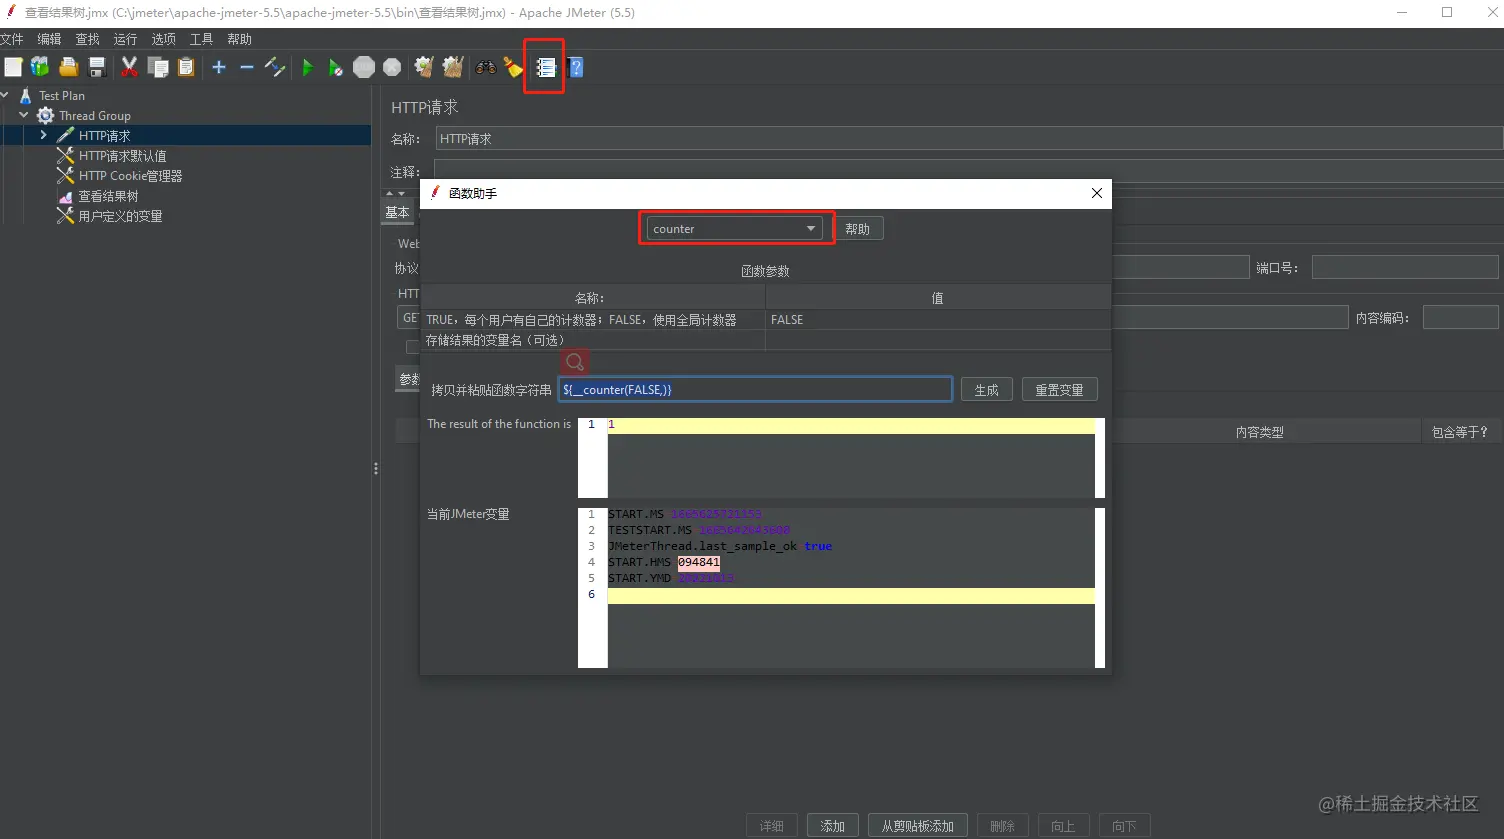Screen dimensions: 1504x839
Task: Click the Test Plan flask icon
Action: coord(26,96)
